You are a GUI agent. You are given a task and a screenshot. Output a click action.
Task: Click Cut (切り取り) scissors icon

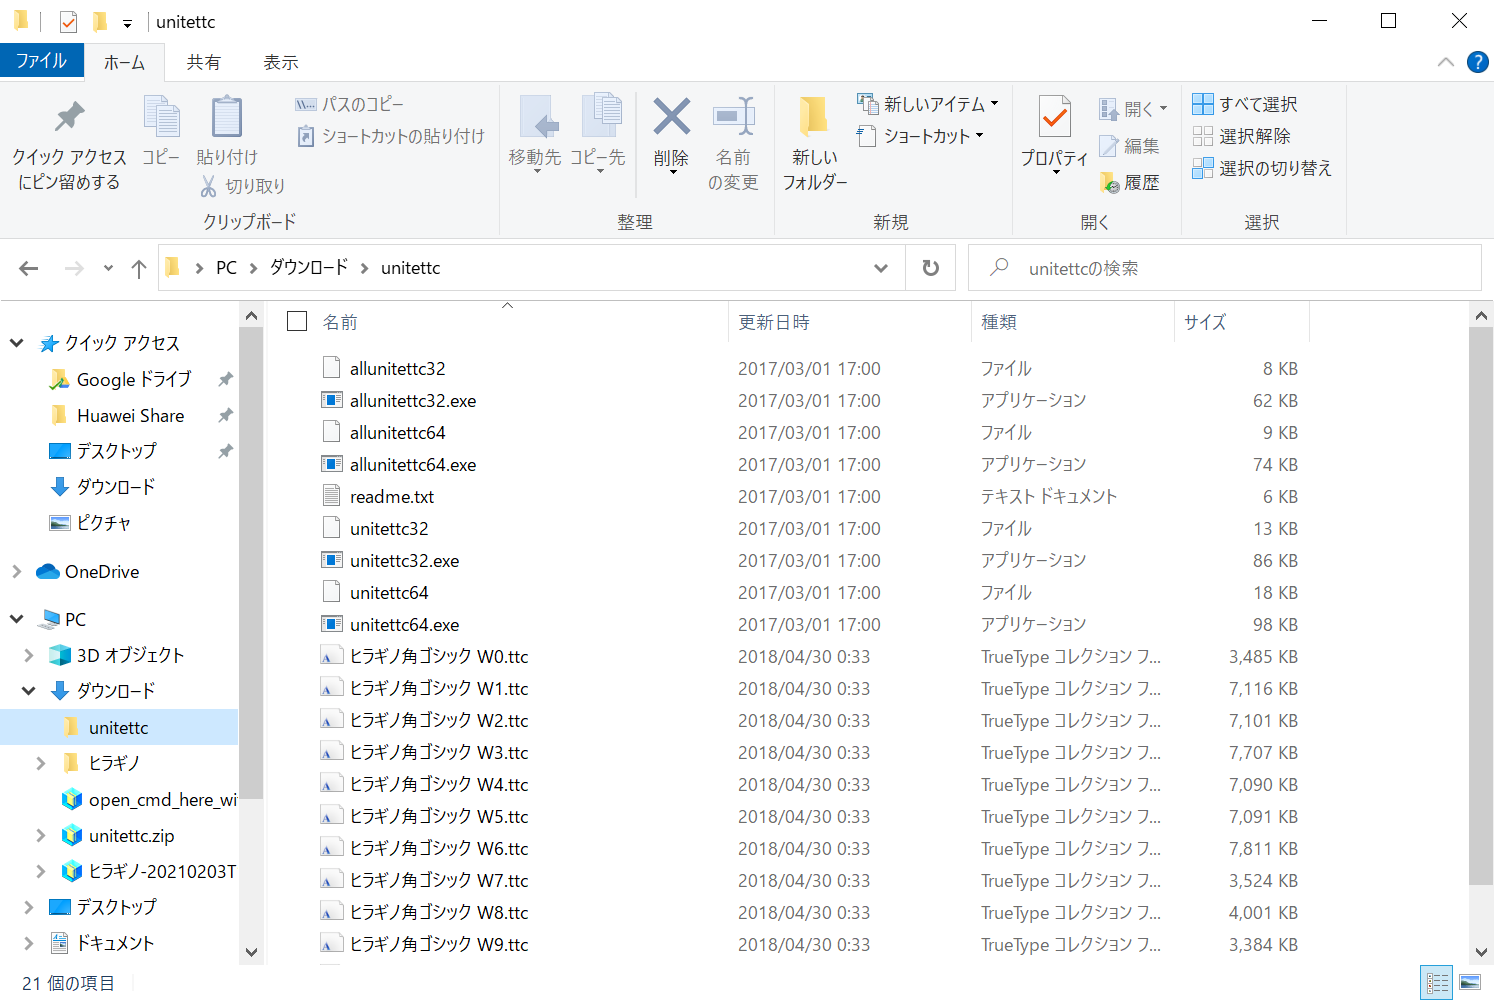[x=208, y=186]
